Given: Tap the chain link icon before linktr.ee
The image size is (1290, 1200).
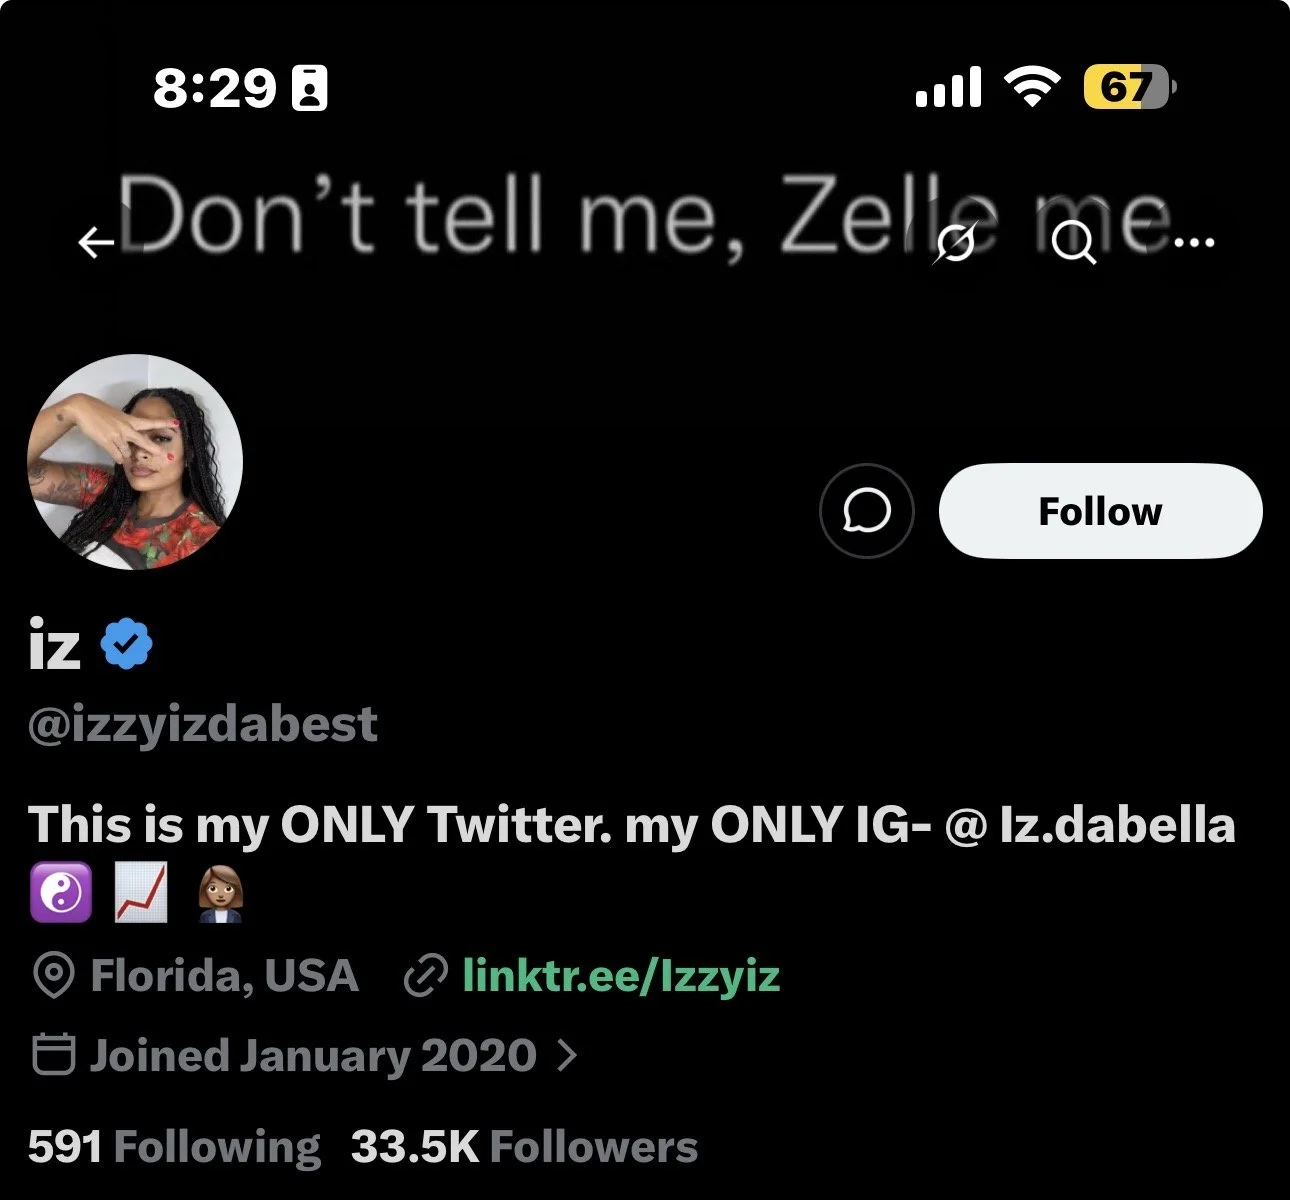Looking at the screenshot, I should click(x=424, y=976).
